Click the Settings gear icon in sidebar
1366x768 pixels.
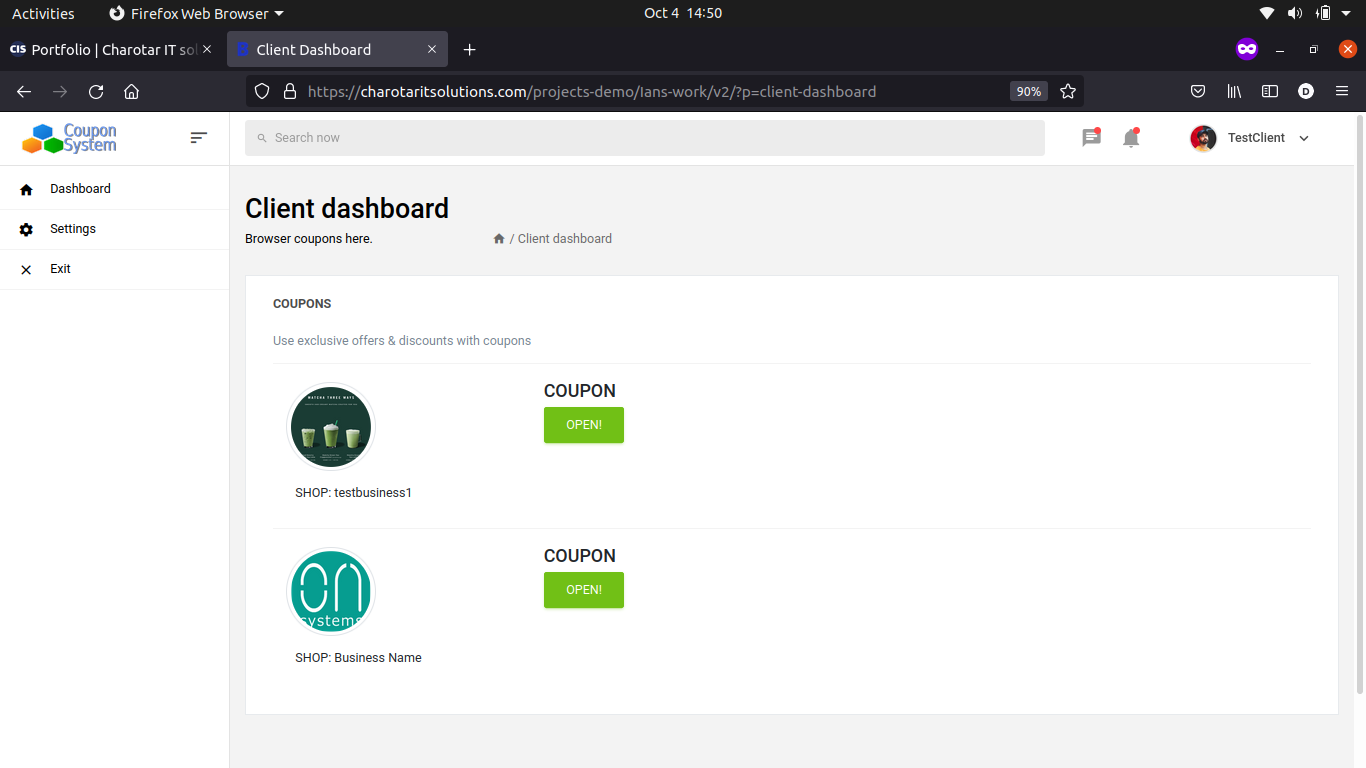27,229
